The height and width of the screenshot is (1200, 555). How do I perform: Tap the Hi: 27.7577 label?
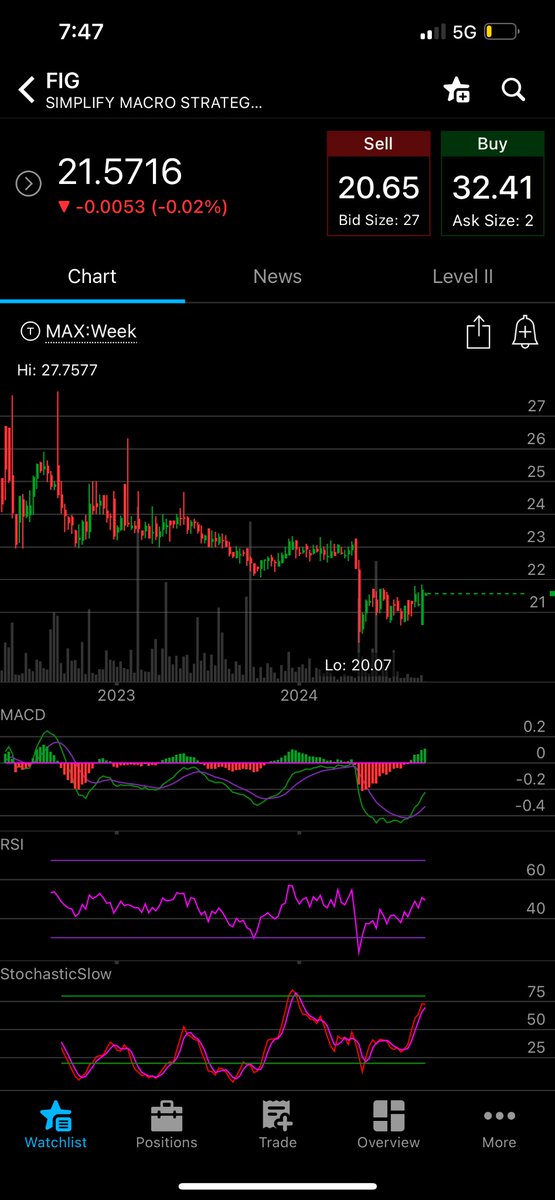click(x=57, y=370)
